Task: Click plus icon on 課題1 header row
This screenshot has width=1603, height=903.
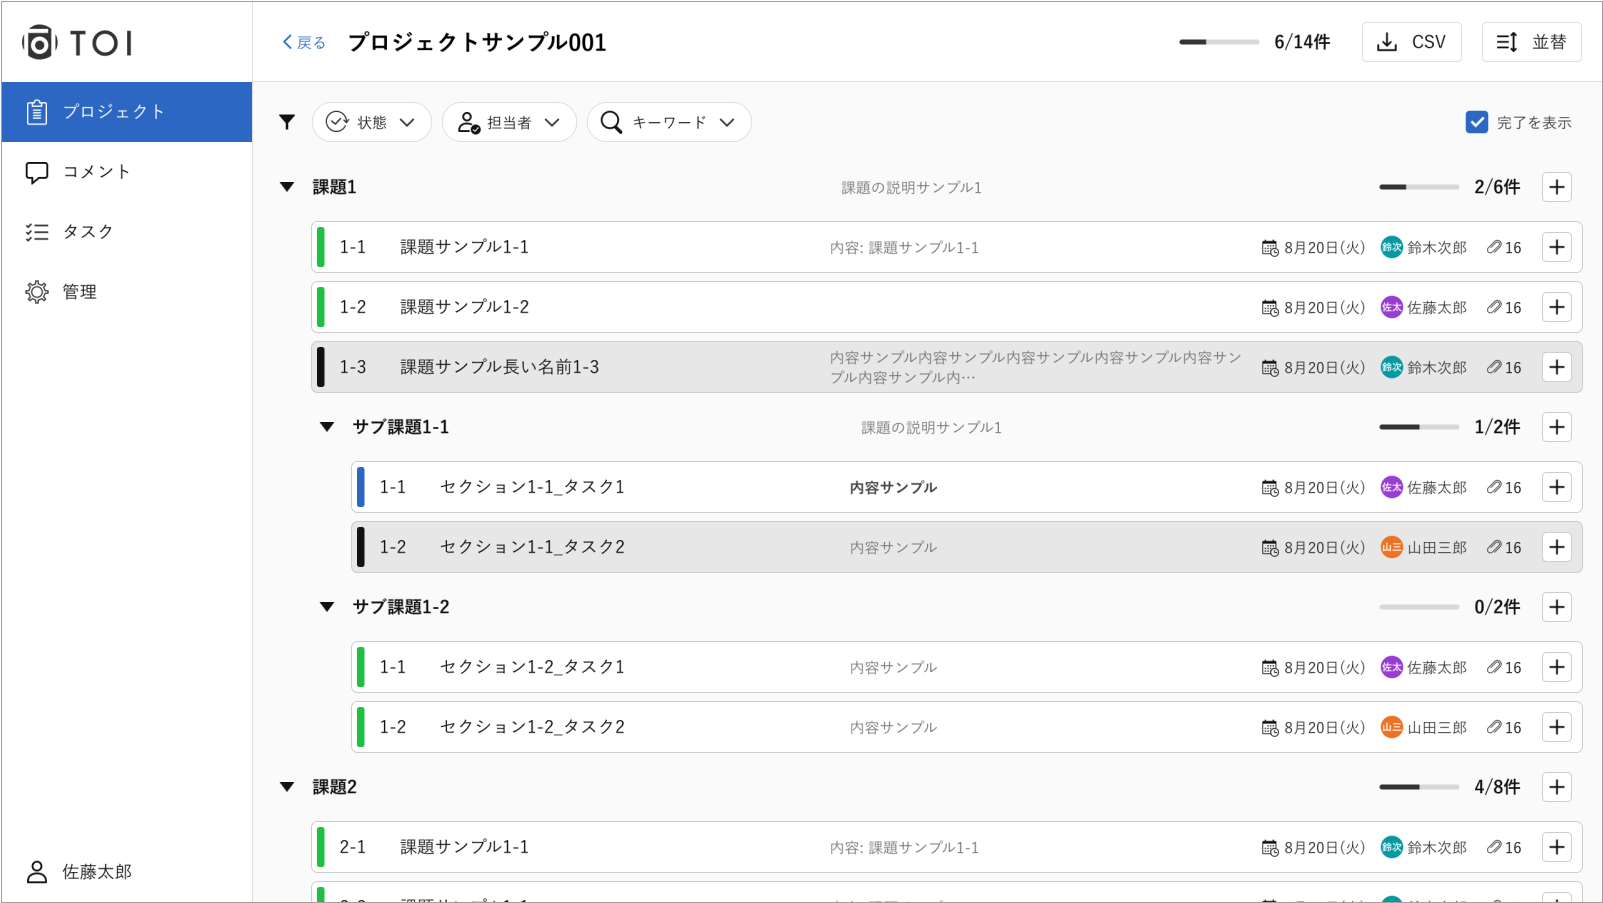Action: 1556,187
